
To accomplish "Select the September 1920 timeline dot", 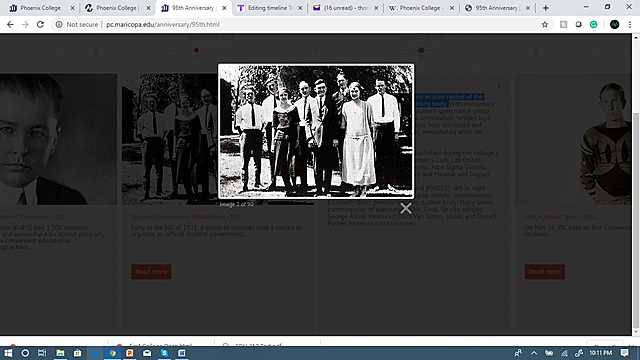I will point(196,50).
